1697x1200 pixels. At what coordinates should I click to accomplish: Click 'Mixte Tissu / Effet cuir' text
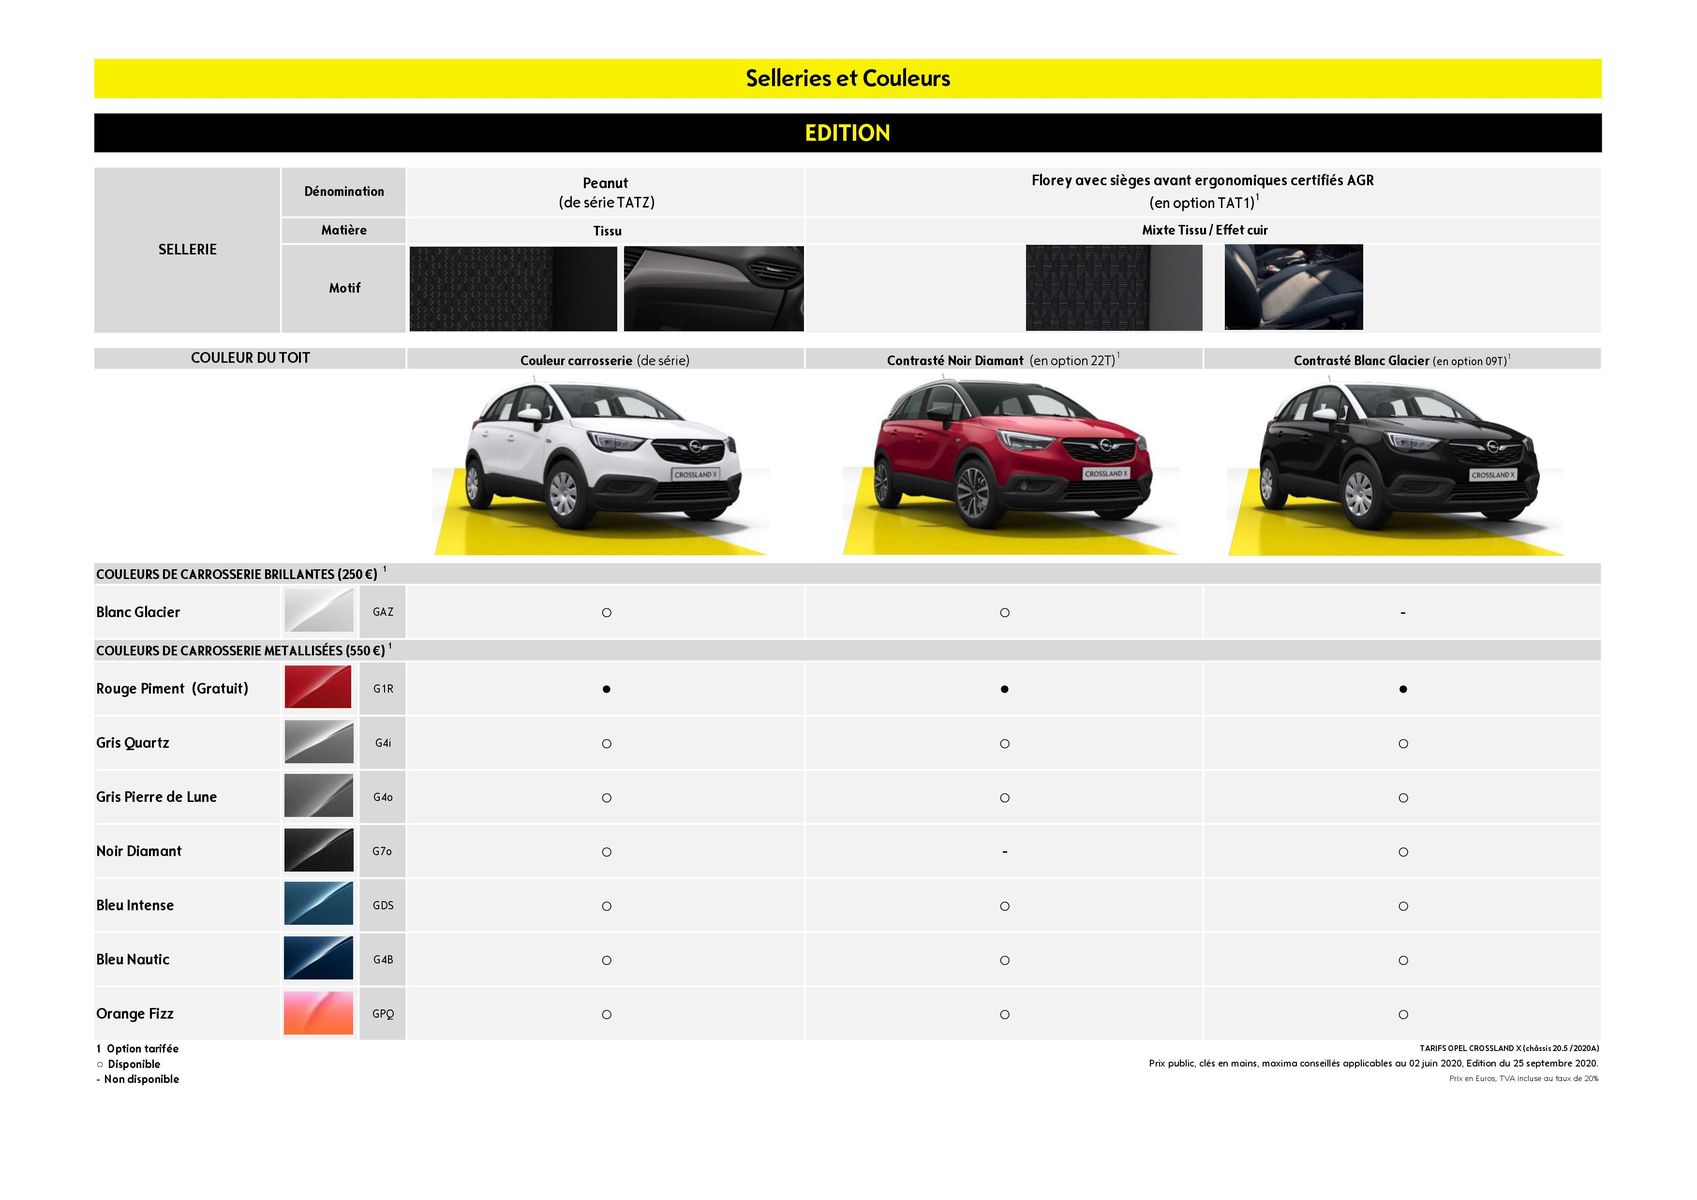tap(1205, 230)
